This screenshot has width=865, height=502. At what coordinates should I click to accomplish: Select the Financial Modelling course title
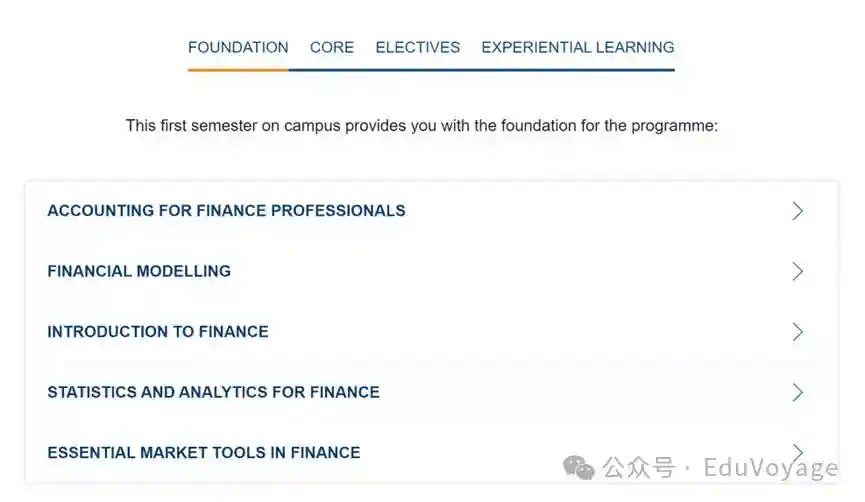click(x=139, y=271)
